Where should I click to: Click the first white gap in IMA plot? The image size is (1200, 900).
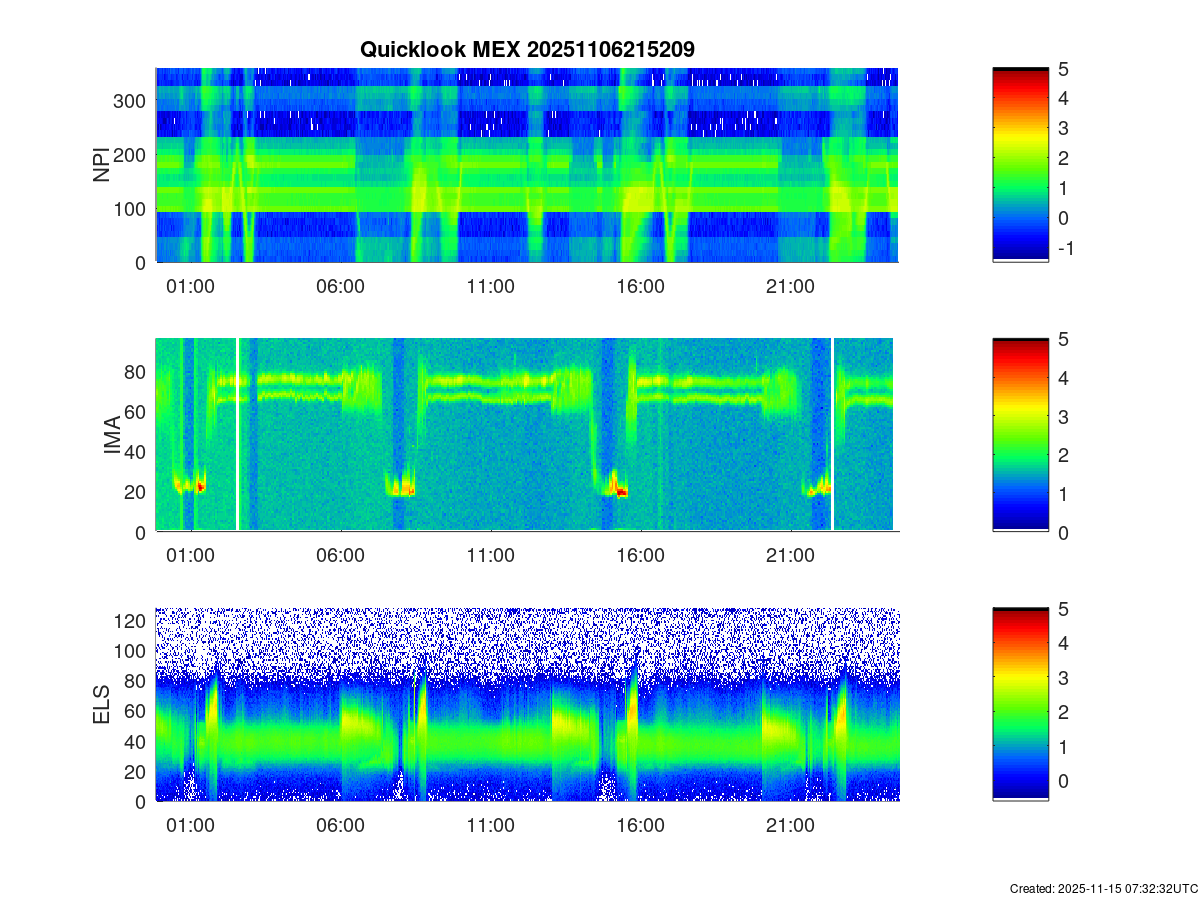pyautogui.click(x=237, y=435)
